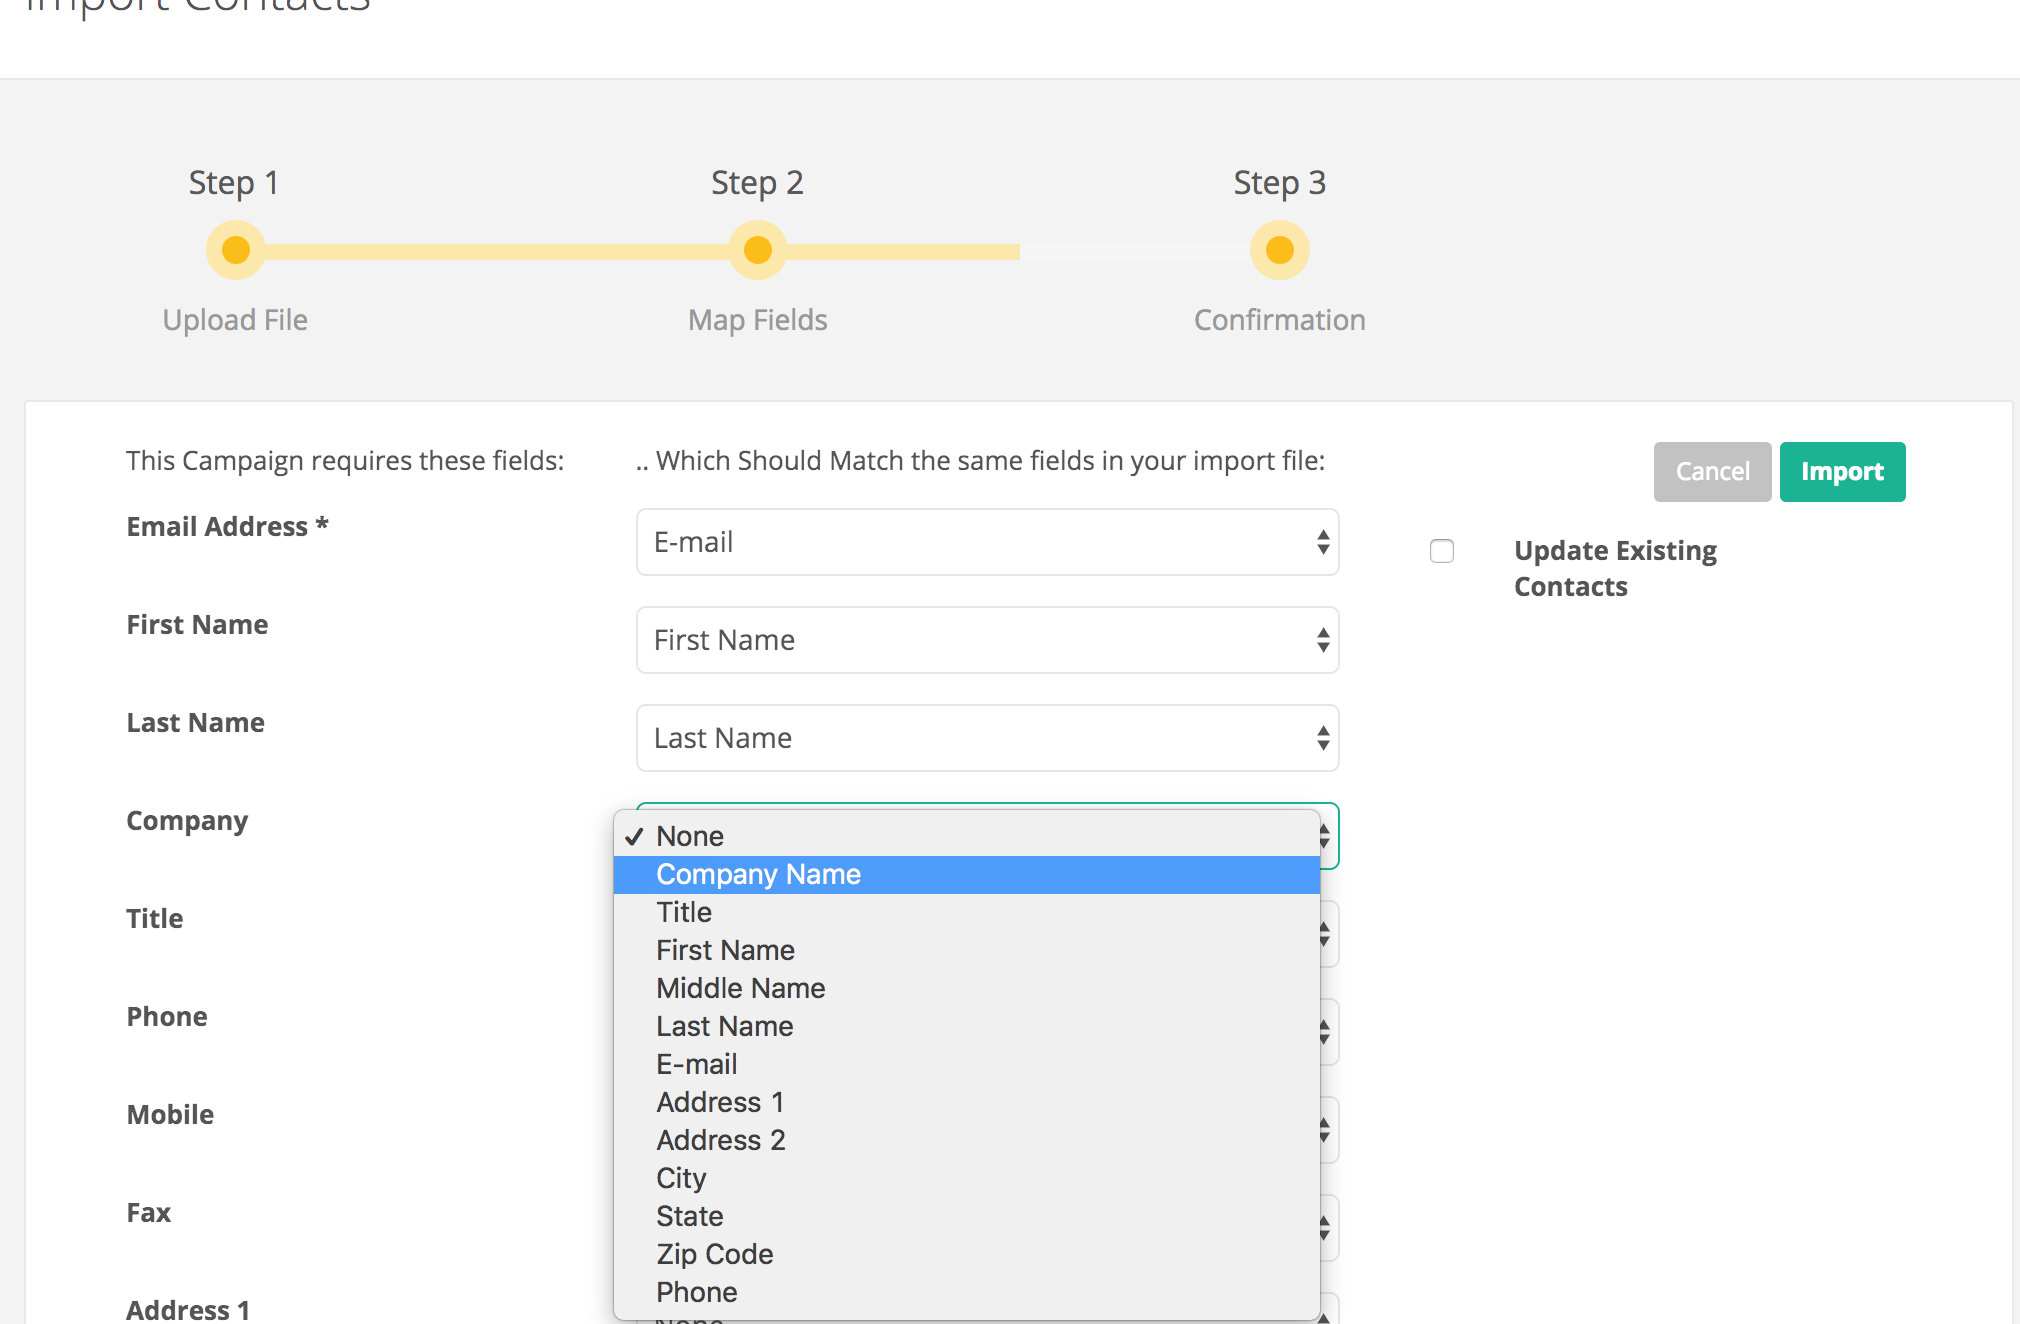Select Company Name from dropdown list
The height and width of the screenshot is (1324, 2020).
[758, 874]
